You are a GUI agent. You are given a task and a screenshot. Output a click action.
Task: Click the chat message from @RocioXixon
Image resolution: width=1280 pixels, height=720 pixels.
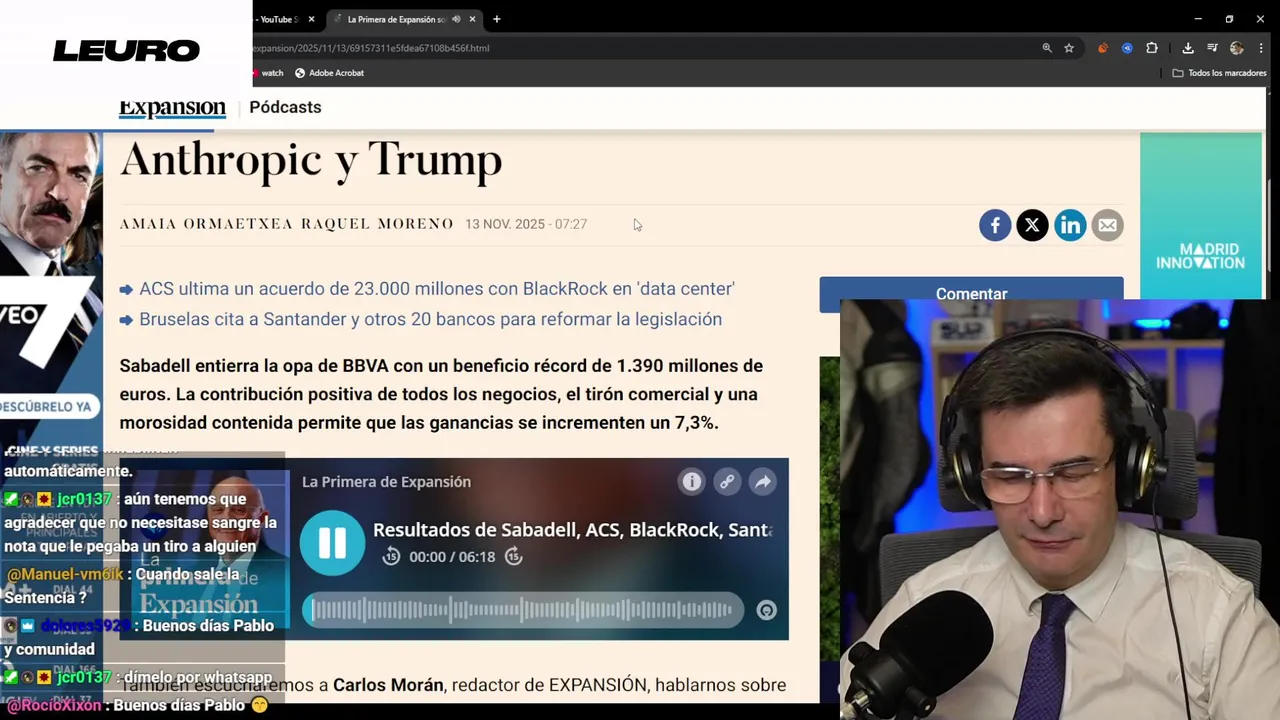tap(139, 705)
